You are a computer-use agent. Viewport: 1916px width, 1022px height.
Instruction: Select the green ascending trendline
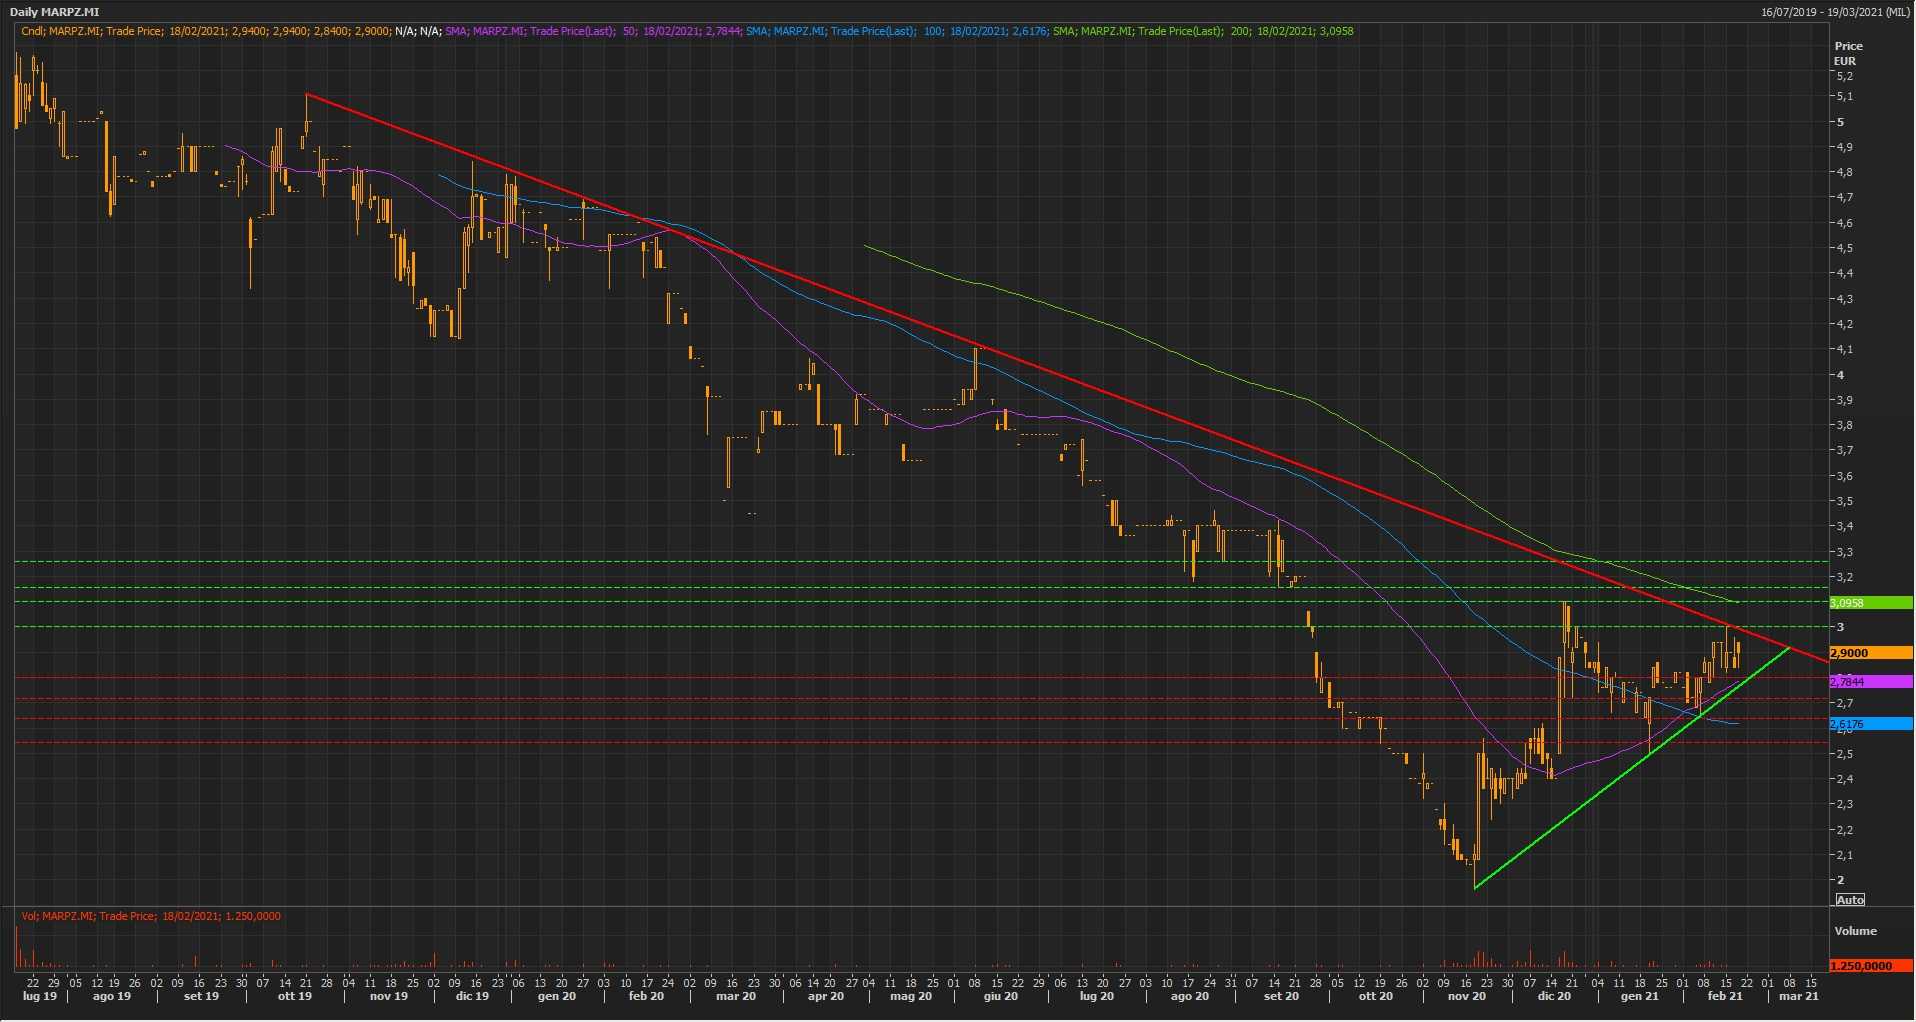pyautogui.click(x=1600, y=790)
